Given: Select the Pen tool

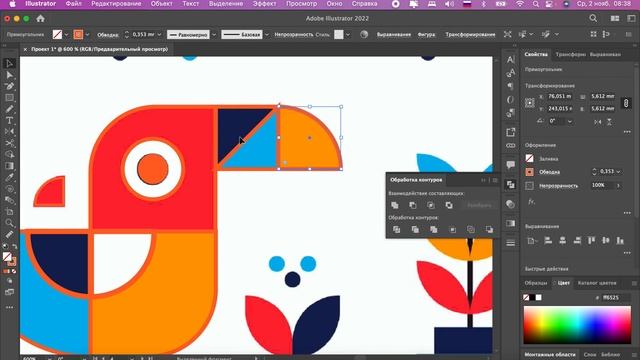Looking at the screenshot, I should (9, 87).
